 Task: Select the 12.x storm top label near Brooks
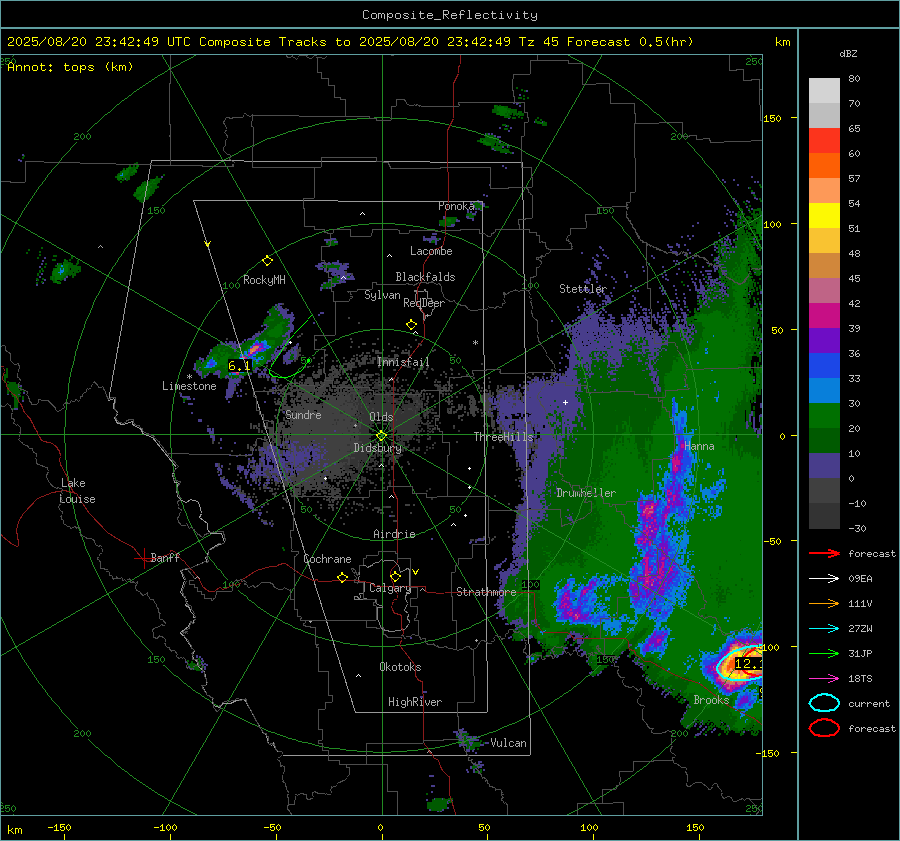tap(748, 664)
